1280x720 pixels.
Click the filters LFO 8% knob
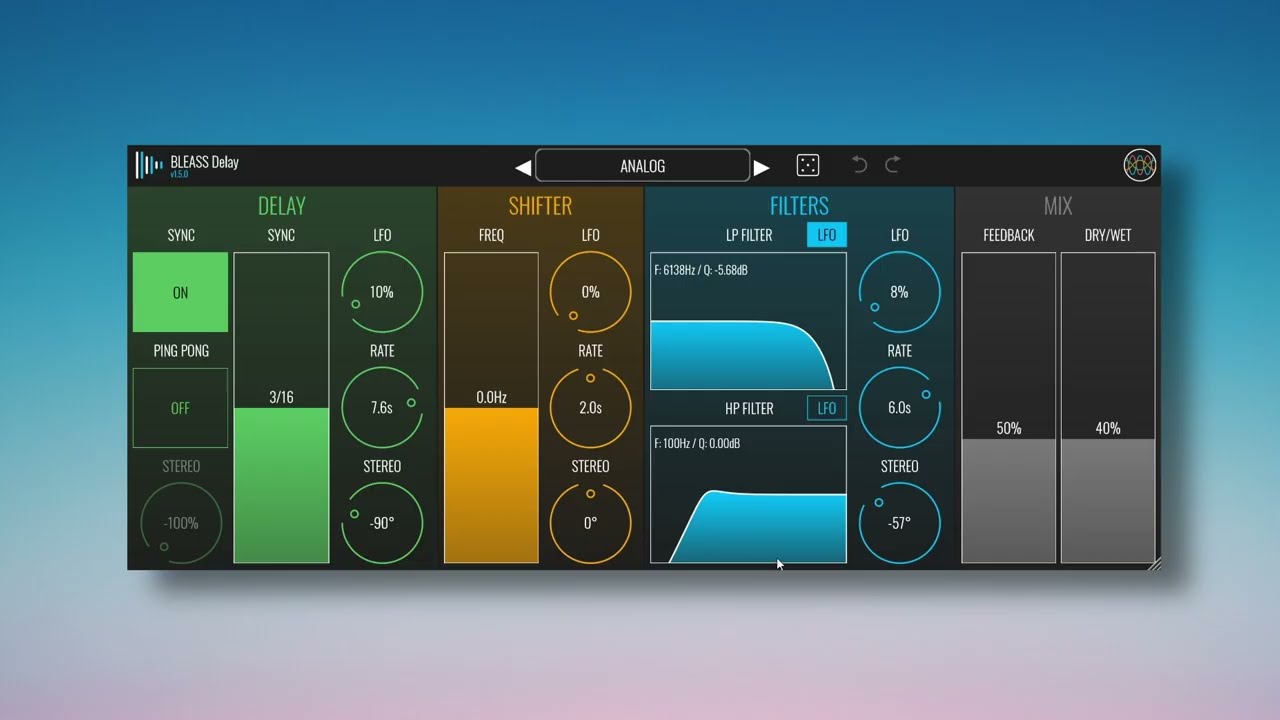tap(900, 292)
